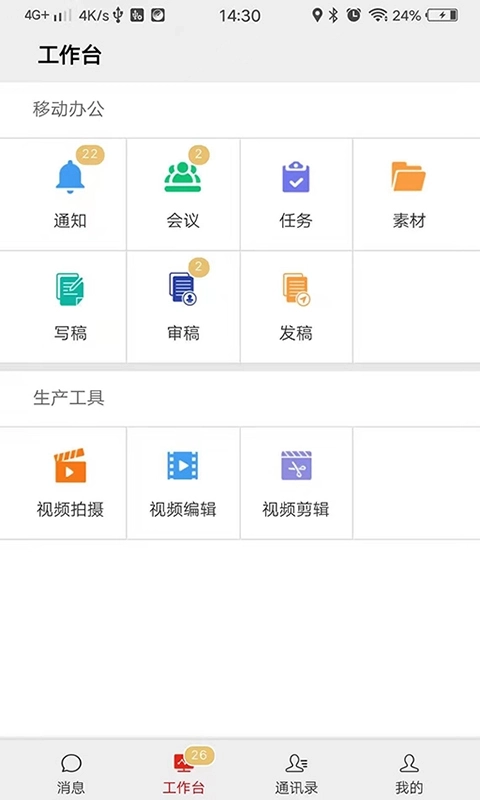Go to the 我的 tab

click(409, 773)
